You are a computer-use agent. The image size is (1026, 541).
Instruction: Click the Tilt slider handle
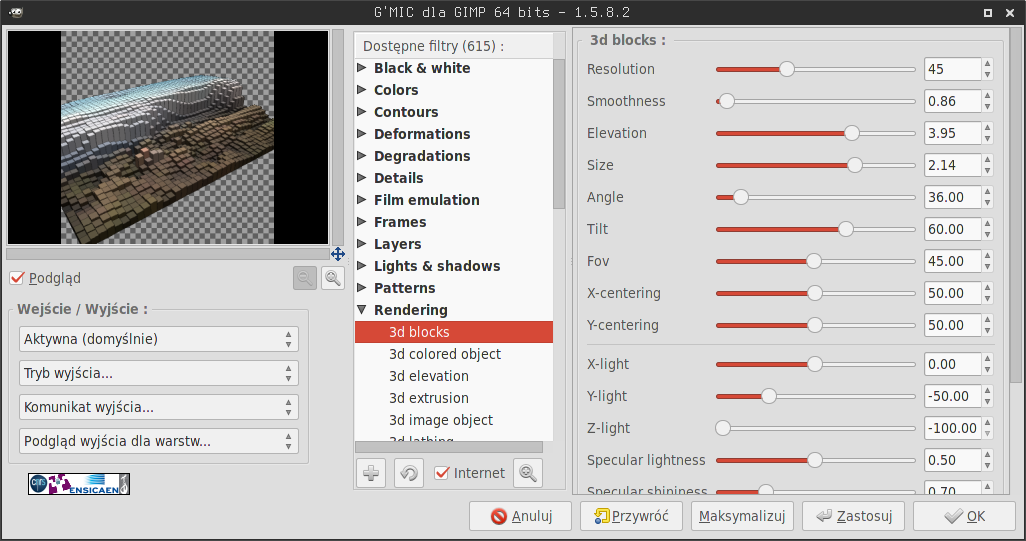(845, 229)
